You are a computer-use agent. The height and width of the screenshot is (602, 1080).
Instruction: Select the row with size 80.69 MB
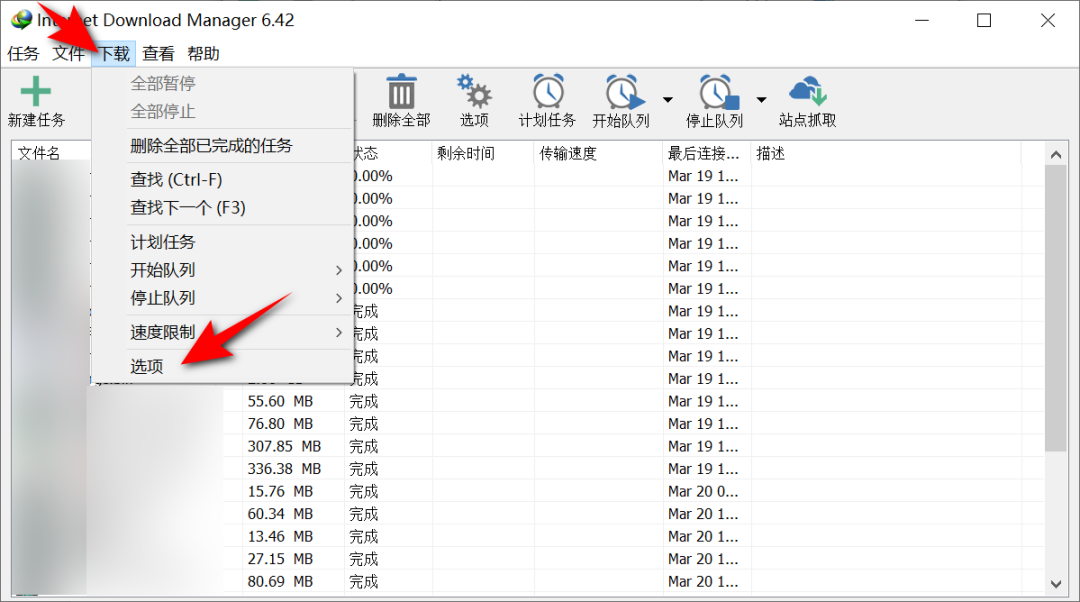(528, 581)
